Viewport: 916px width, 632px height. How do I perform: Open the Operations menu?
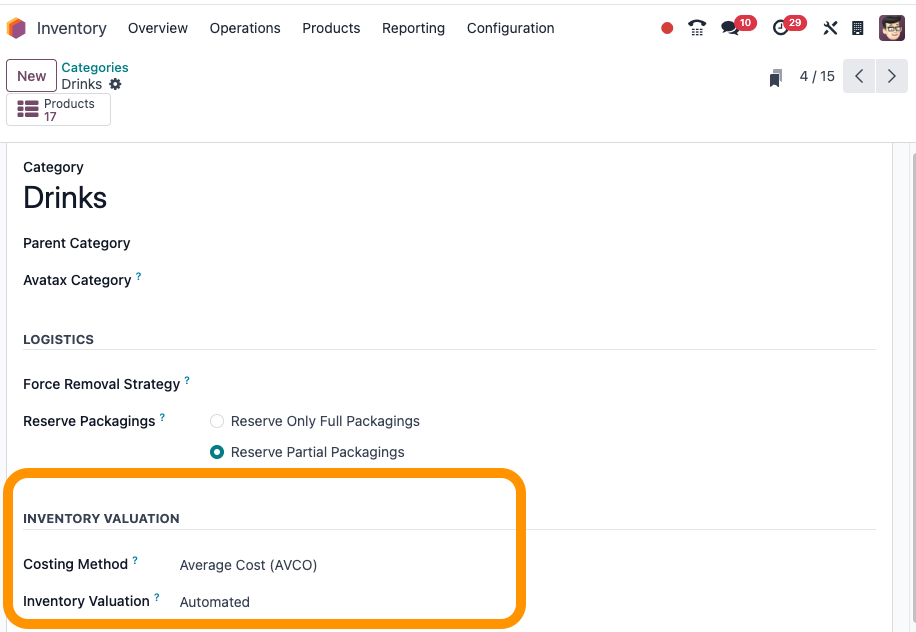[245, 28]
